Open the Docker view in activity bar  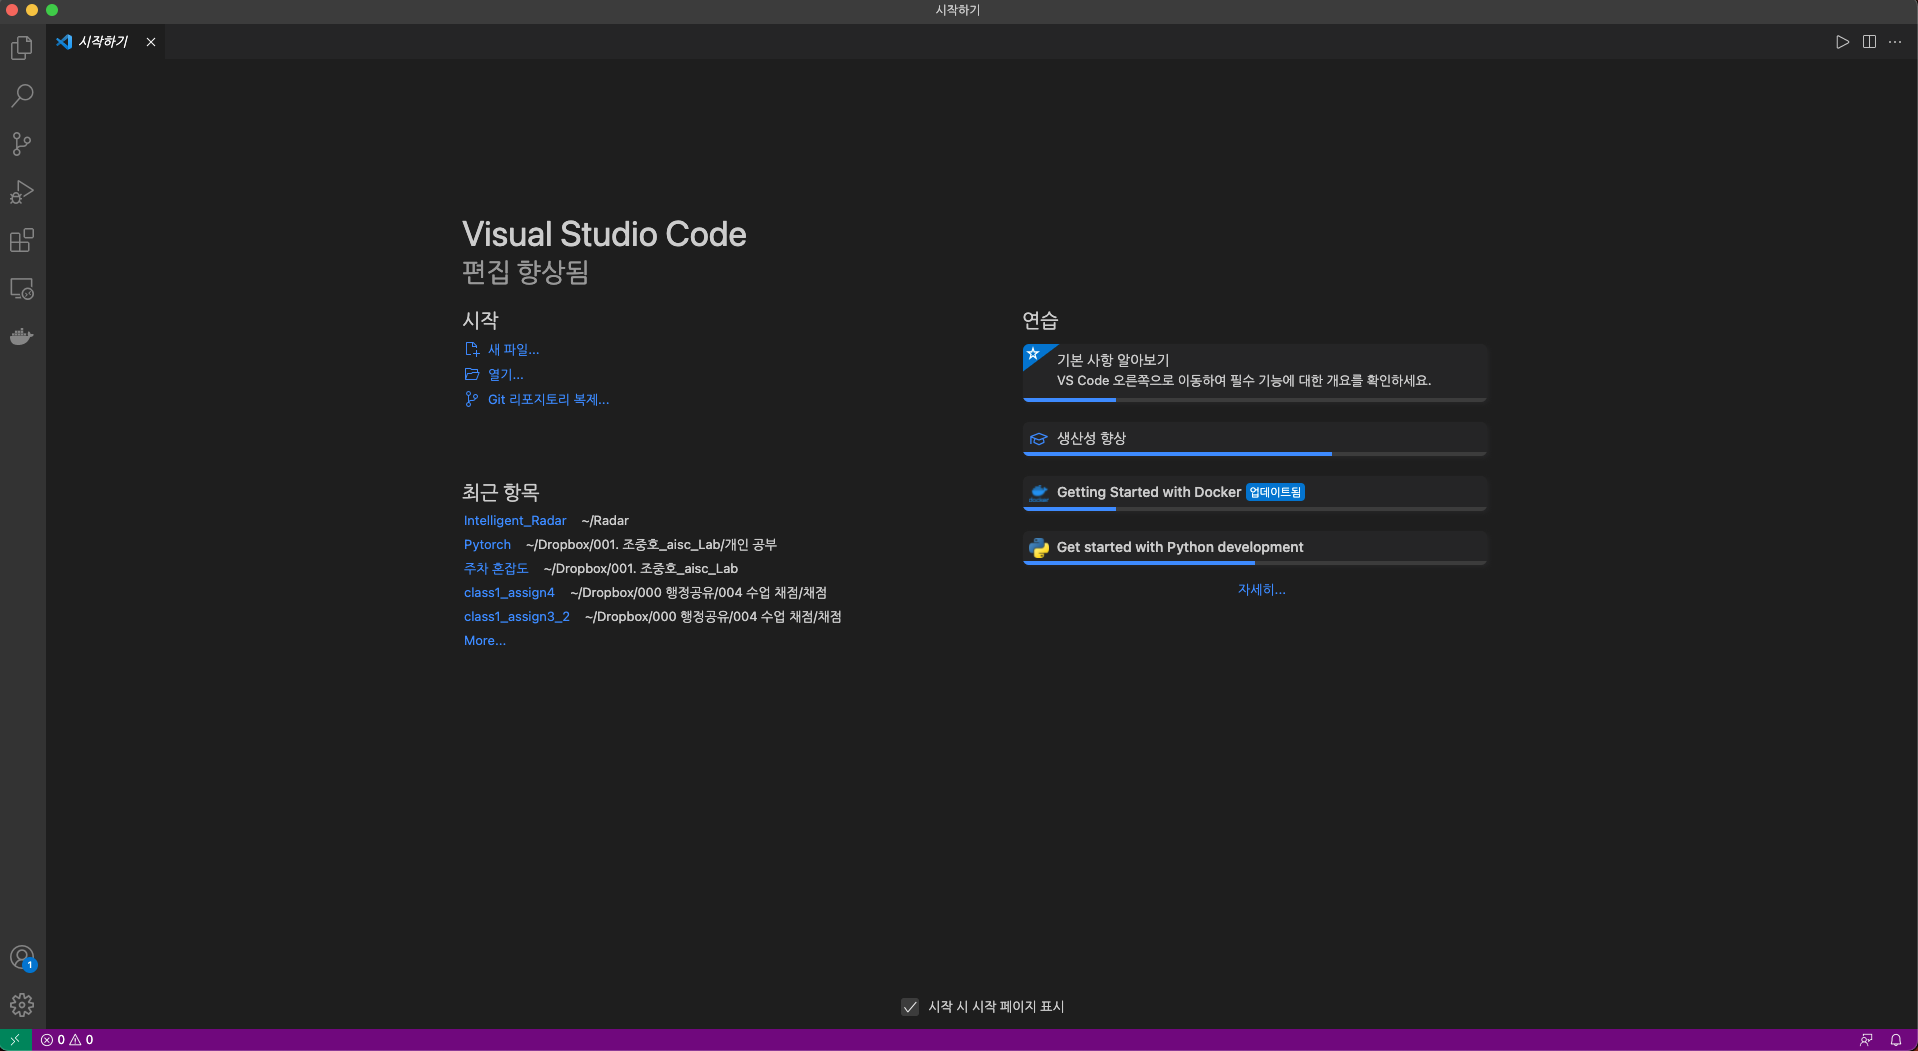[22, 337]
